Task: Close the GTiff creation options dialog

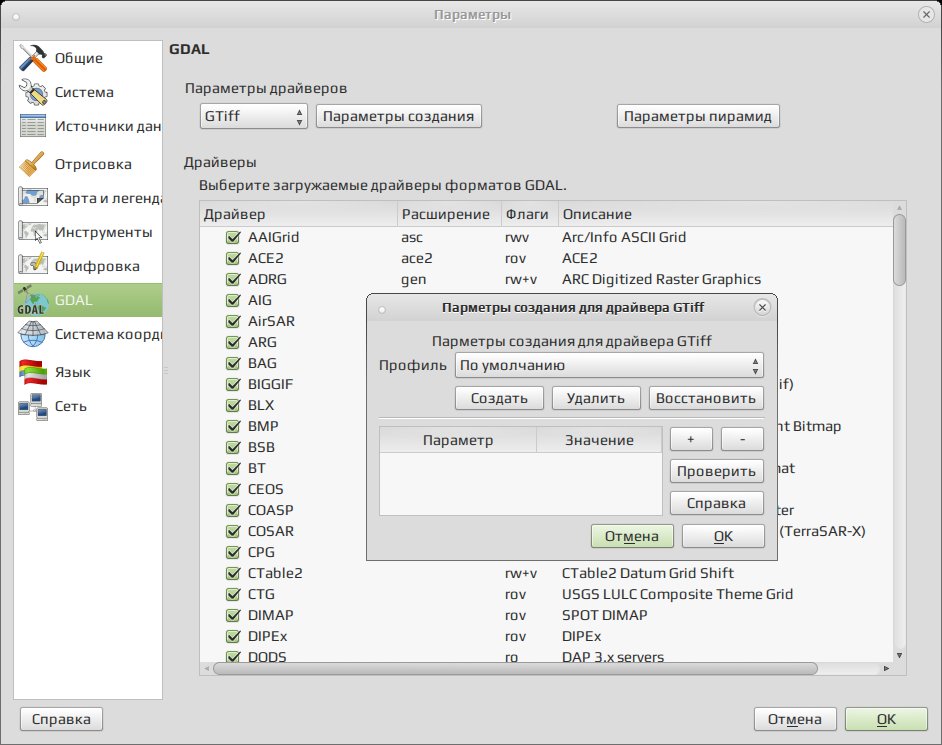Action: [x=762, y=308]
